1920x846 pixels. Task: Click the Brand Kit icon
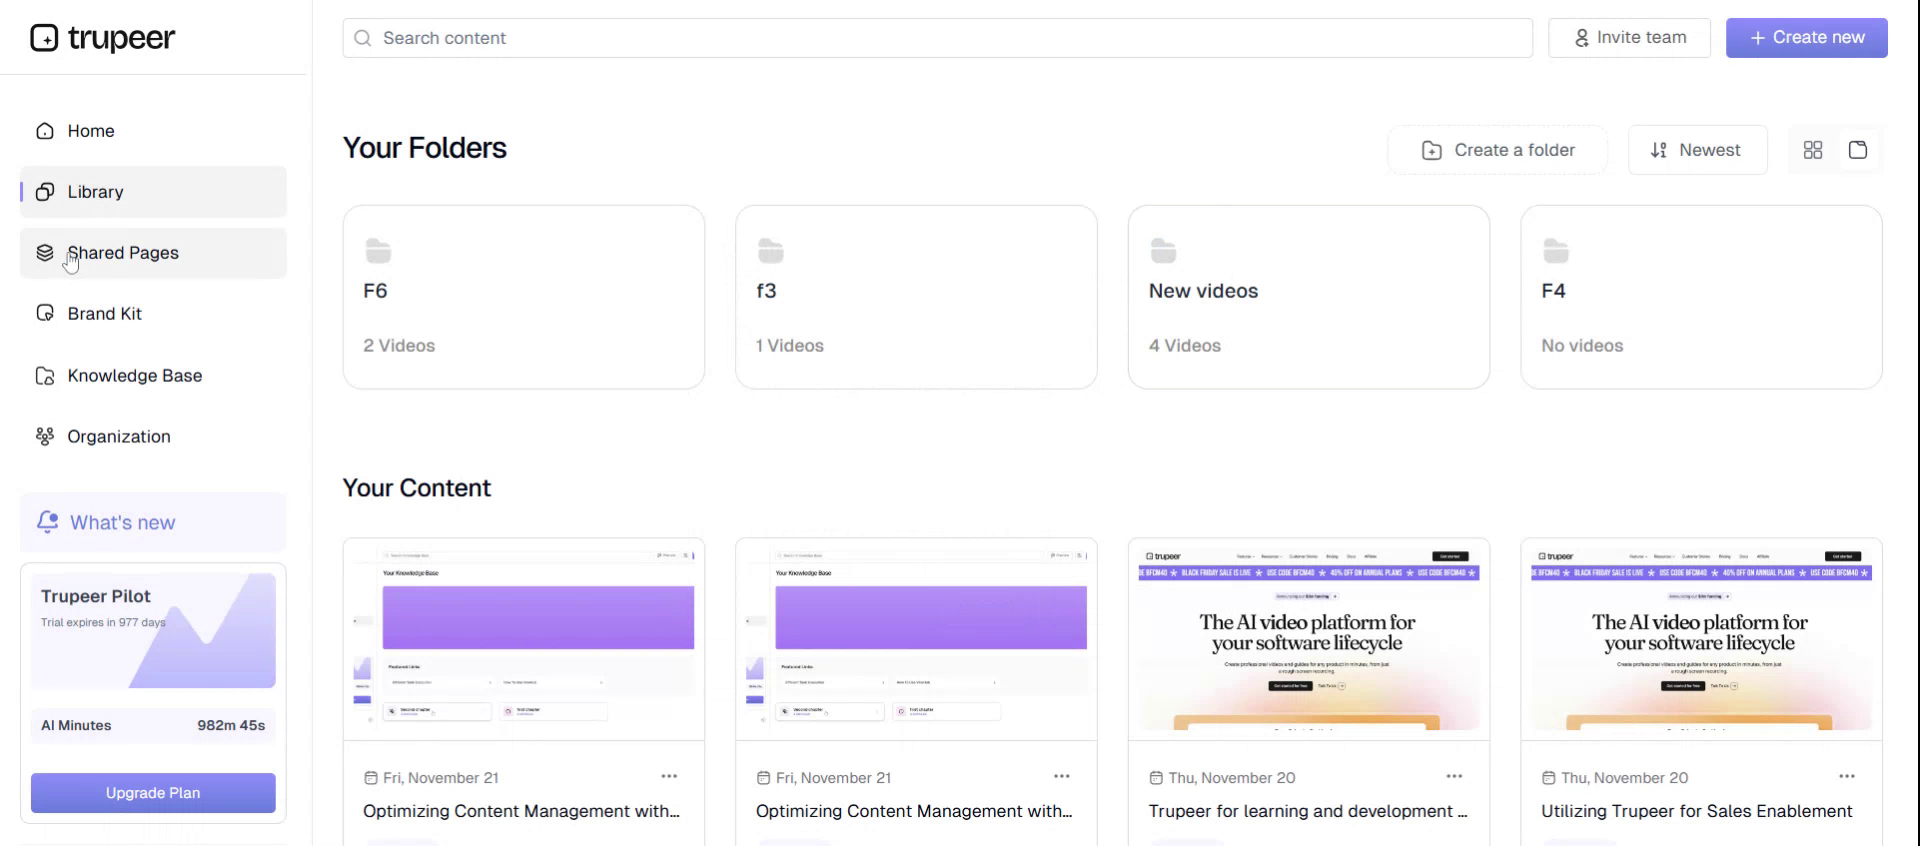[x=45, y=314]
